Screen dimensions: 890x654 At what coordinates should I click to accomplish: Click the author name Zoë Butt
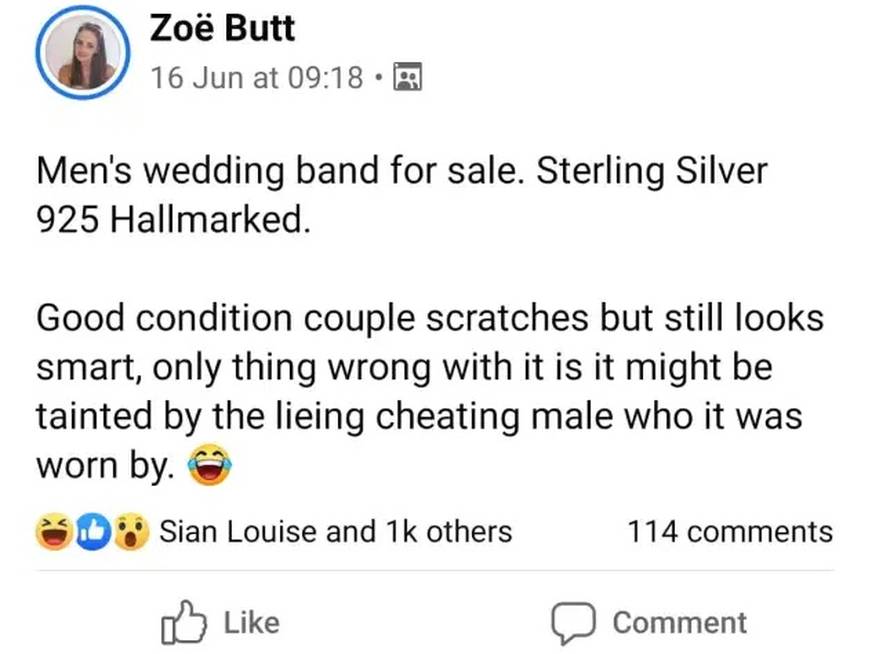click(222, 28)
